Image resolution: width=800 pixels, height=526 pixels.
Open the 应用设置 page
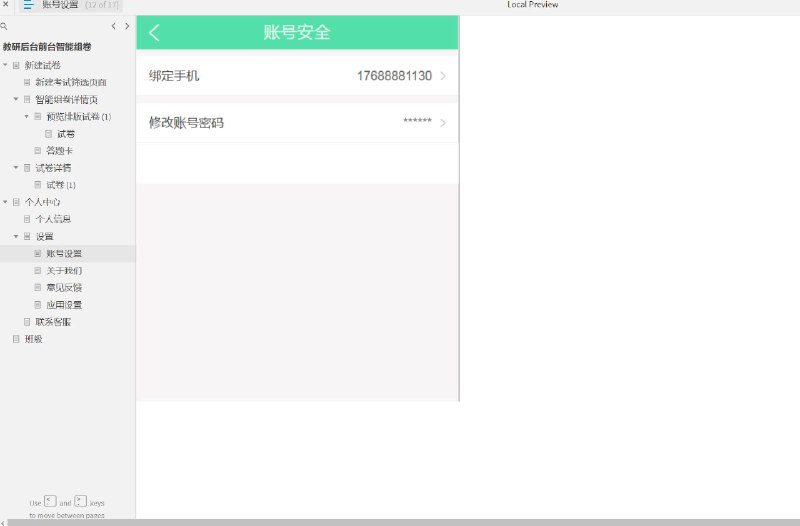[64, 305]
